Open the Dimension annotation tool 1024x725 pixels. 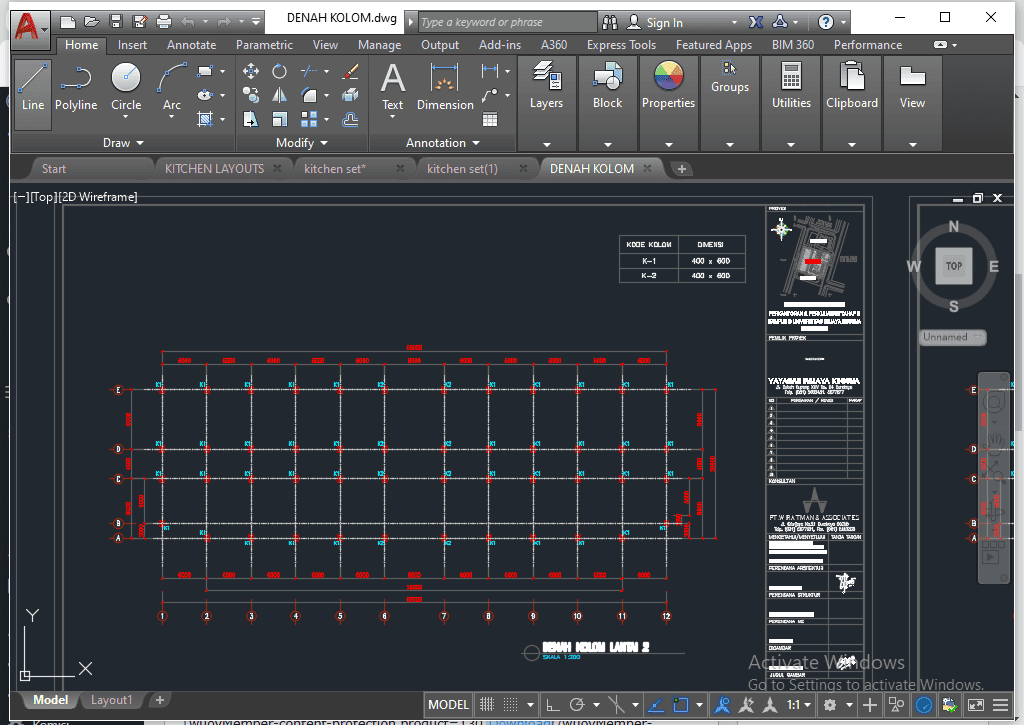[445, 86]
